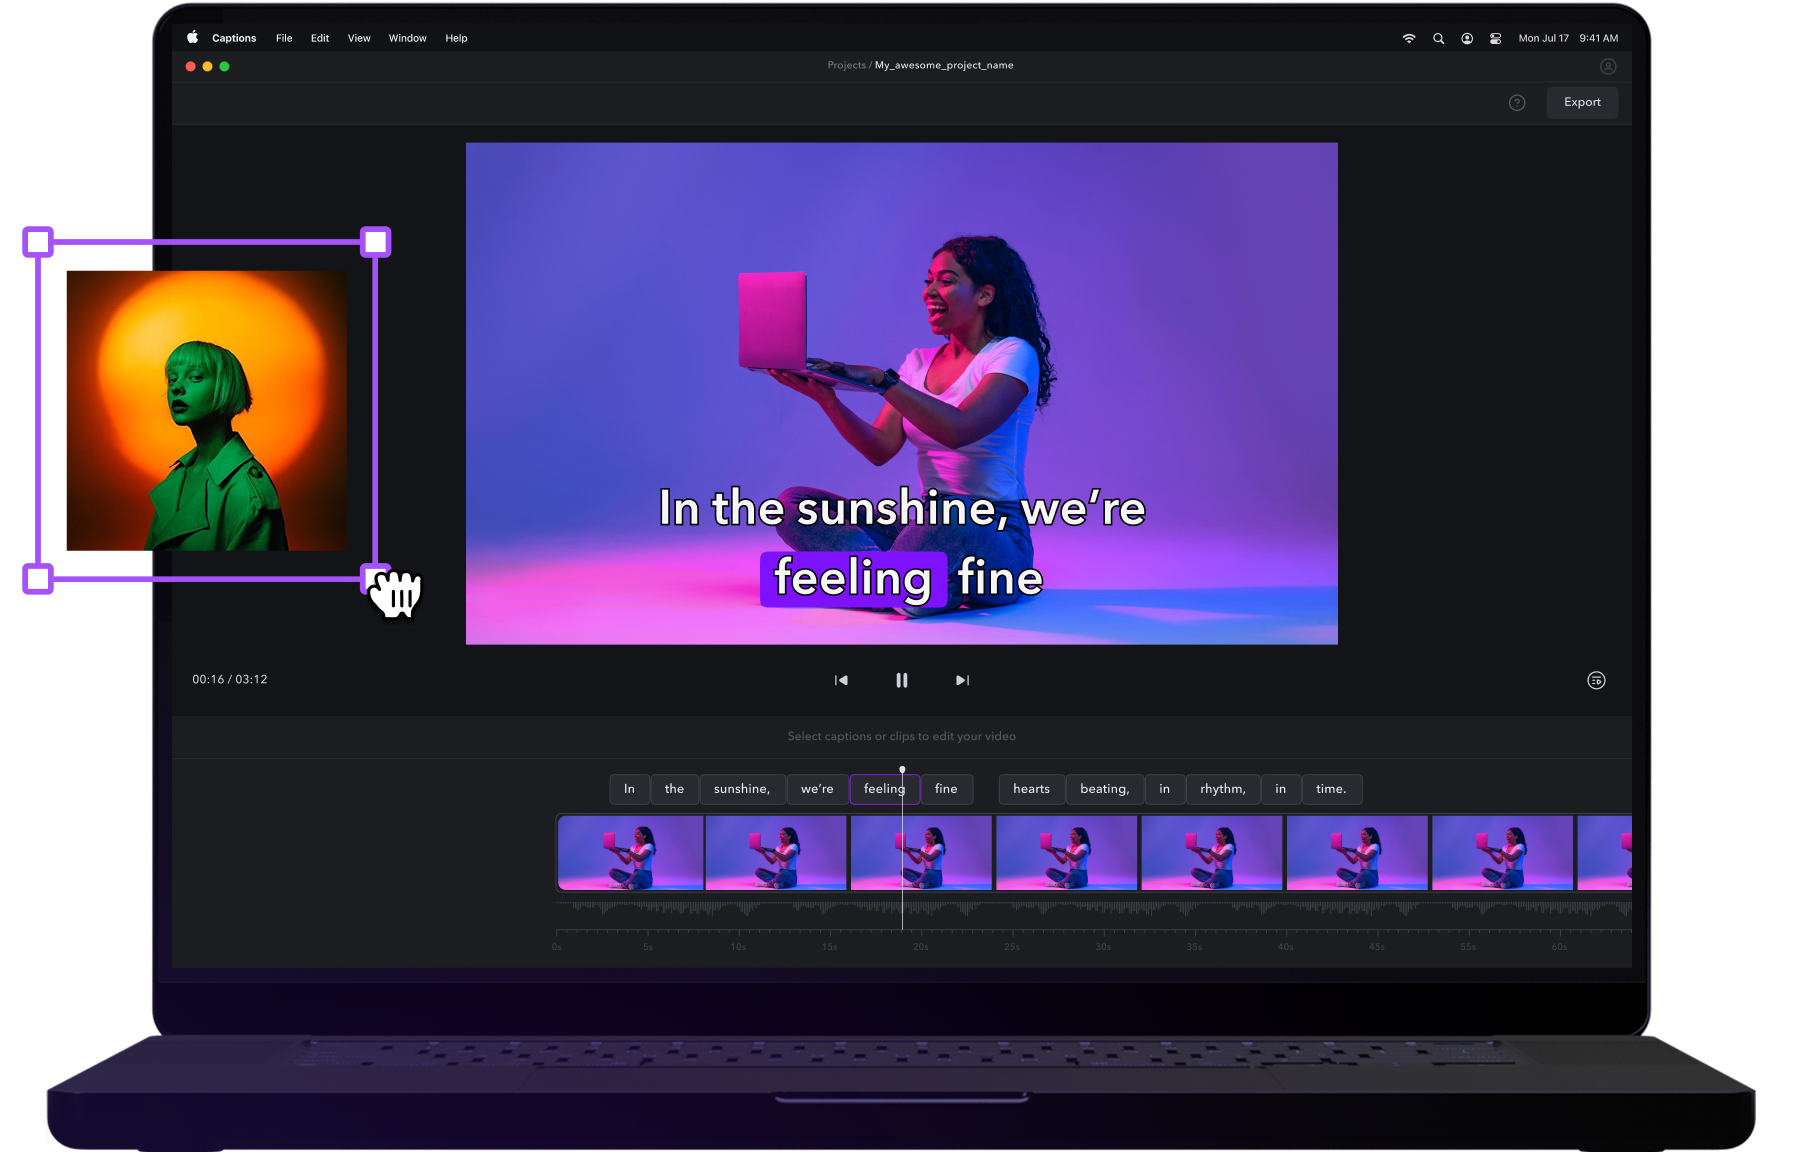Select the 'time.' caption word chip
The width and height of the screenshot is (1800, 1152).
tap(1331, 789)
